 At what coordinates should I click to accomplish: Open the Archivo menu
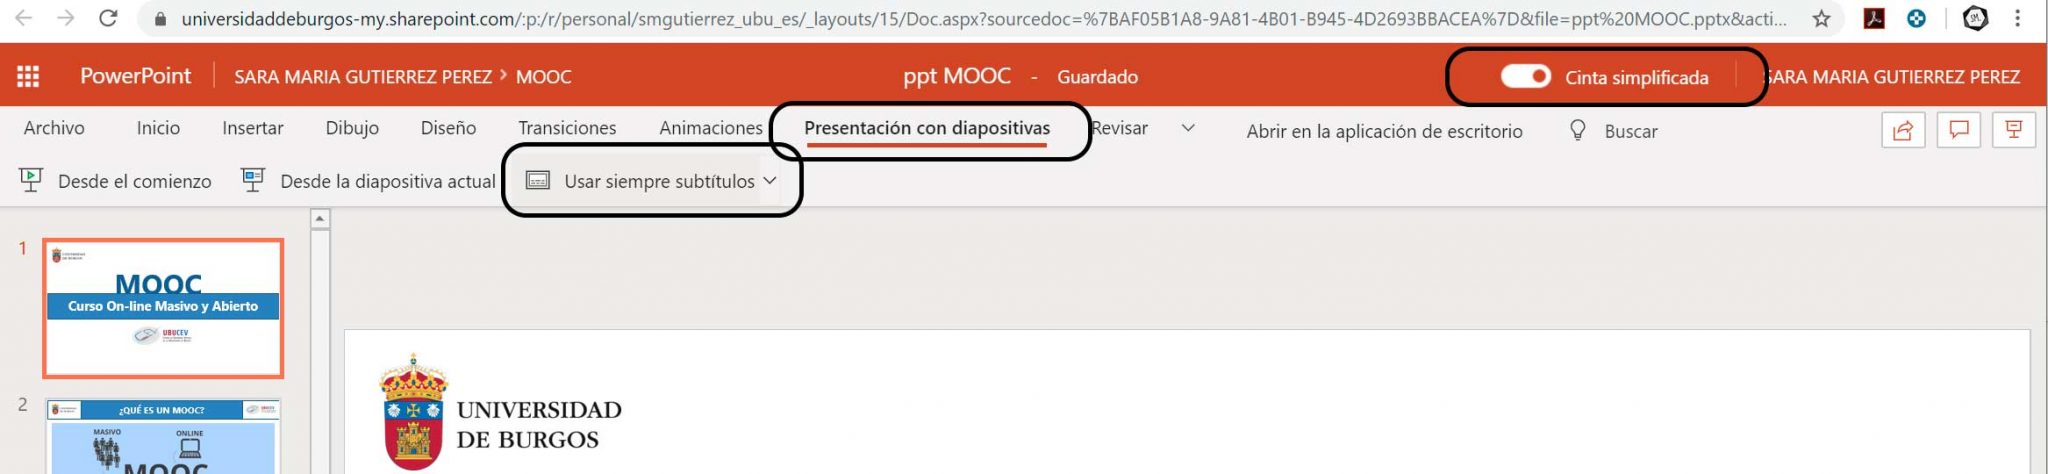(x=54, y=128)
